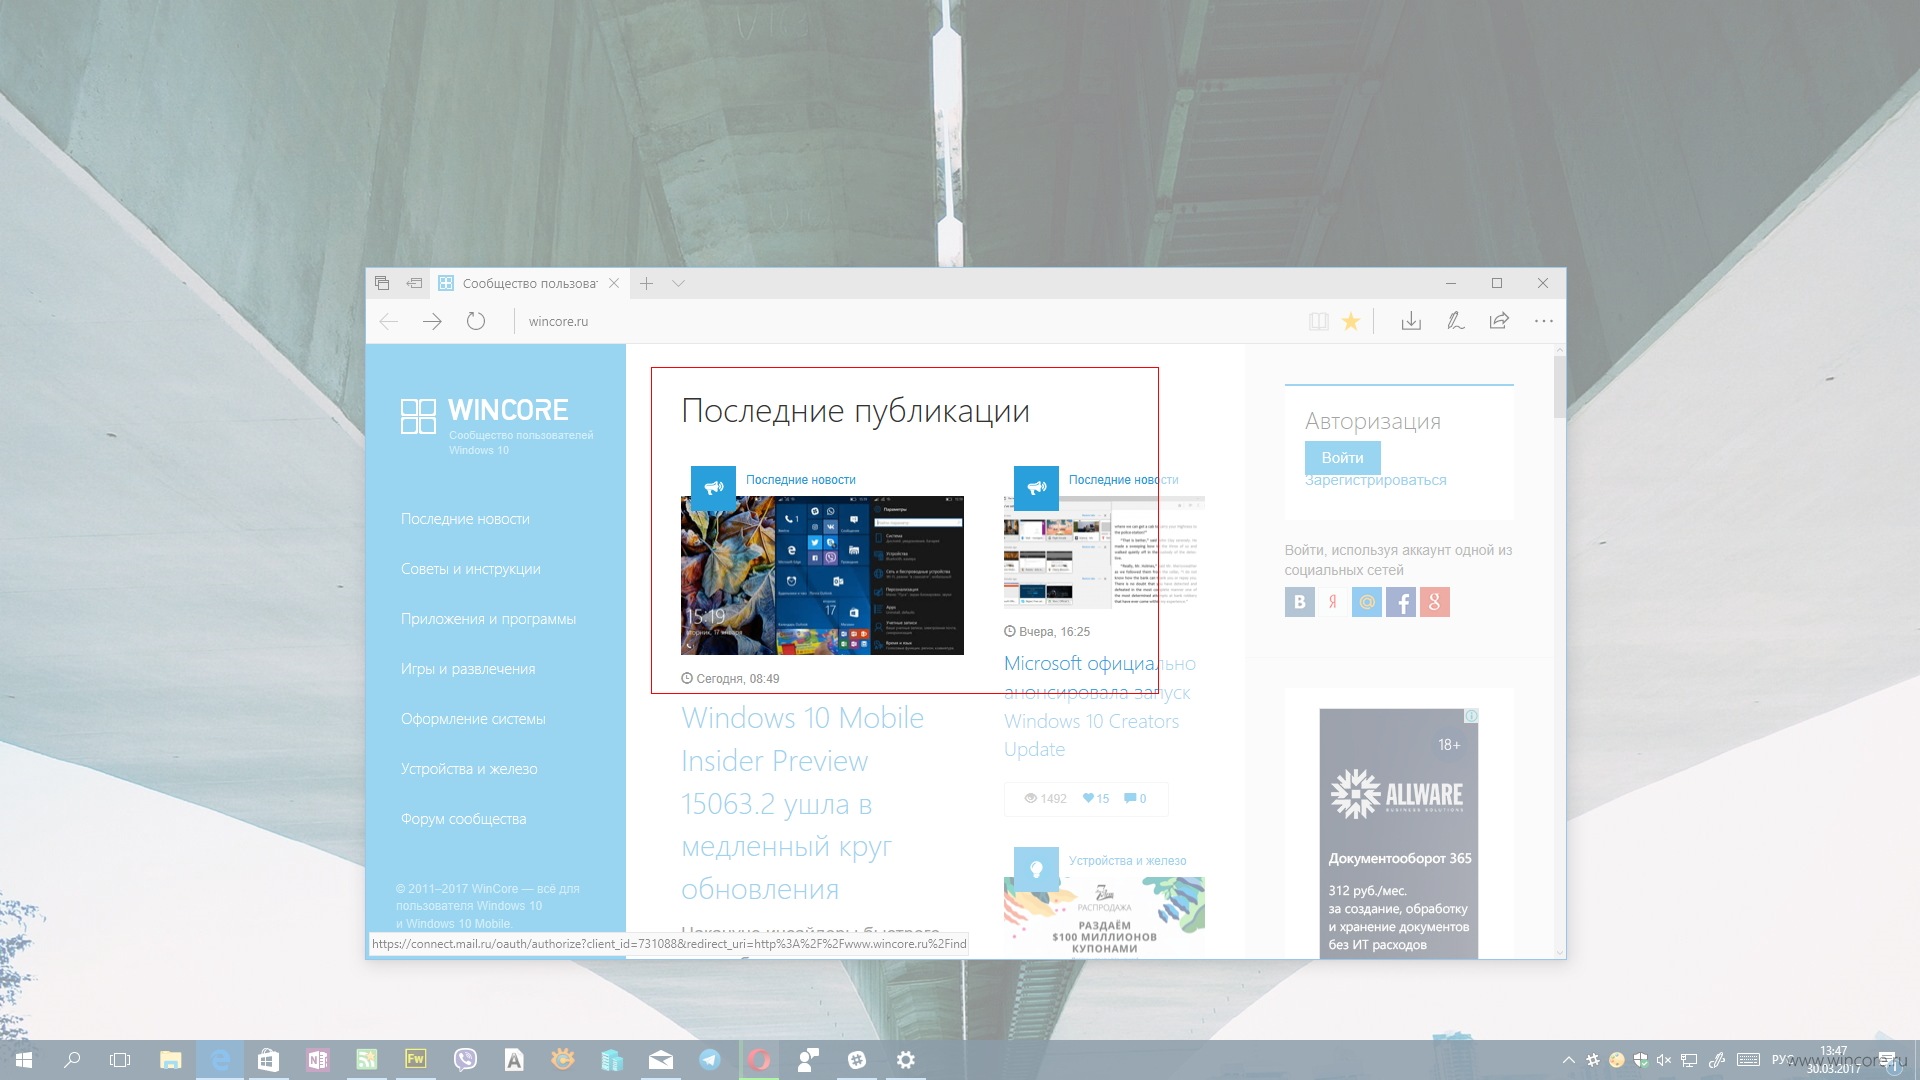Viewport: 1920px width, 1080px height.
Task: Open the Windows 10 Mobile Insider Preview headline
Action: click(803, 803)
